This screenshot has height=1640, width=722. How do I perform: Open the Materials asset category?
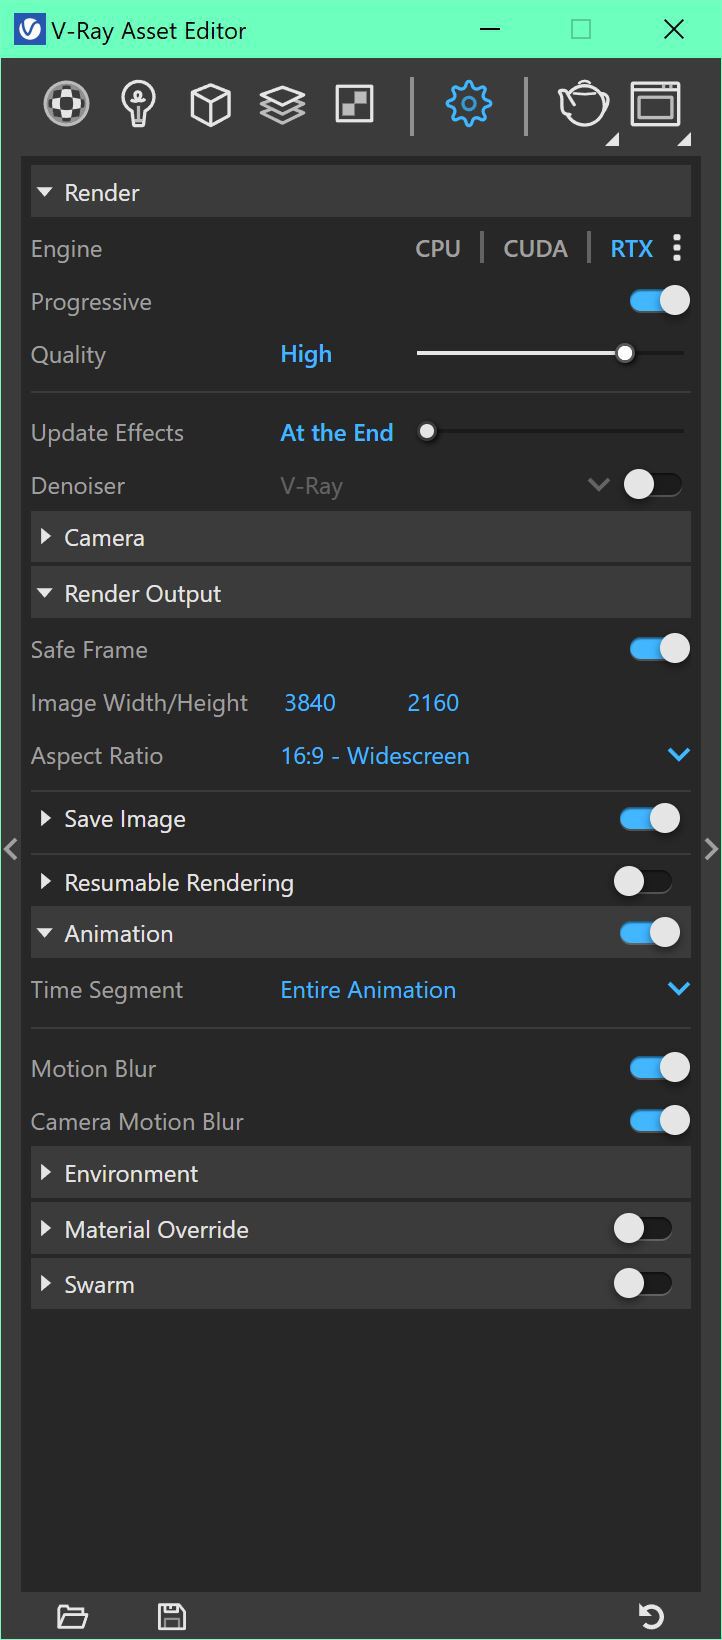67,103
